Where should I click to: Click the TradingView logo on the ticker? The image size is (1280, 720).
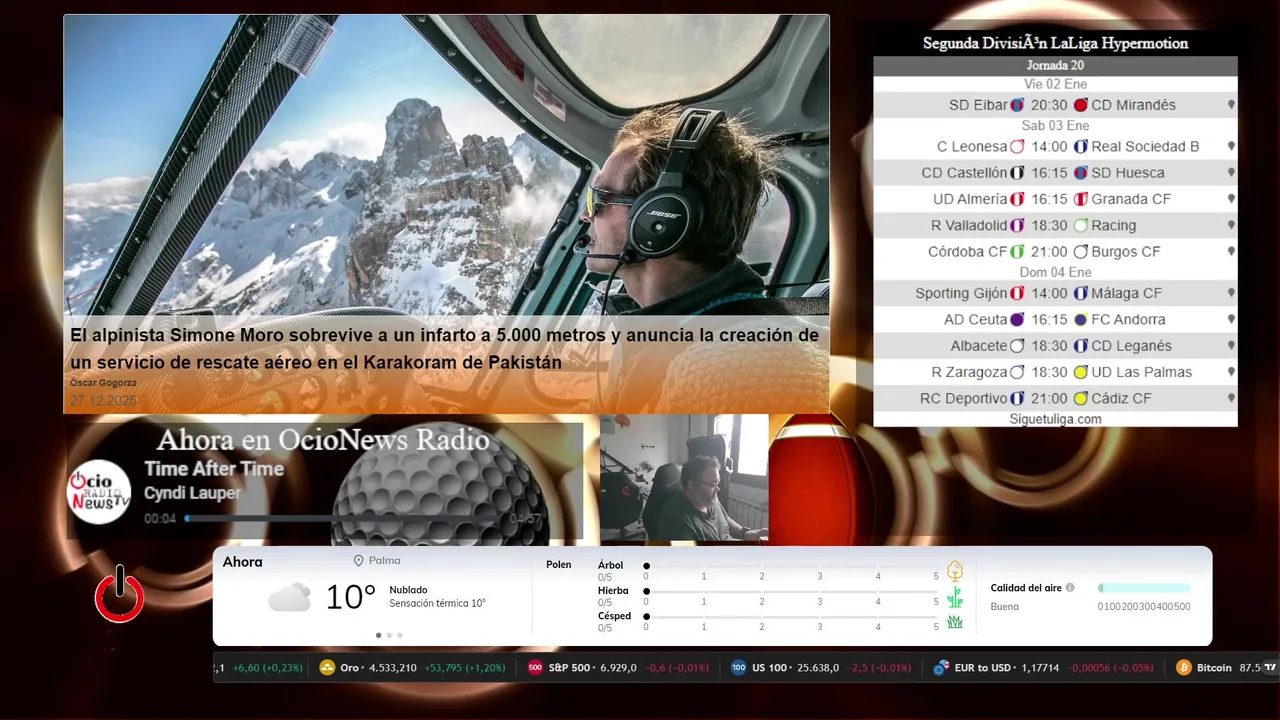[1271, 667]
